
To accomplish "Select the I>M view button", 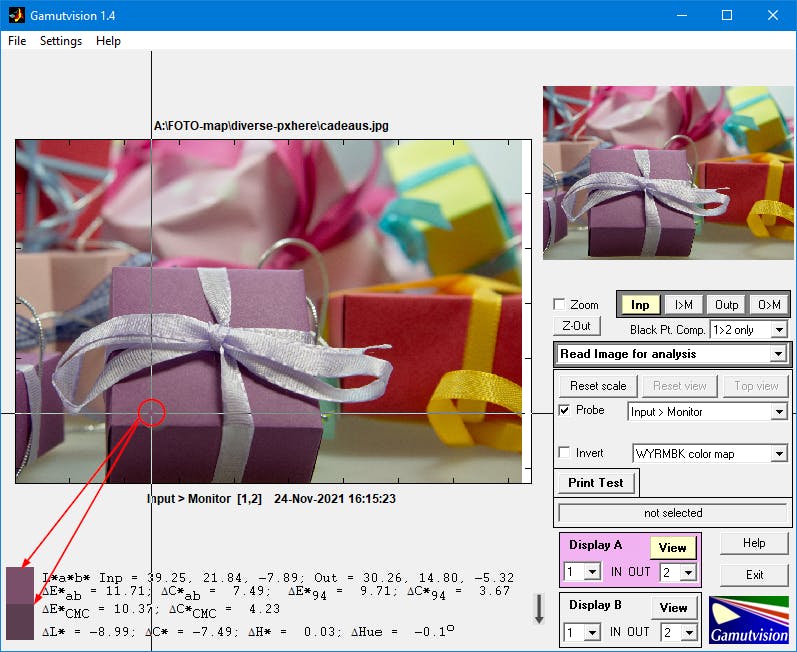I will (x=683, y=305).
